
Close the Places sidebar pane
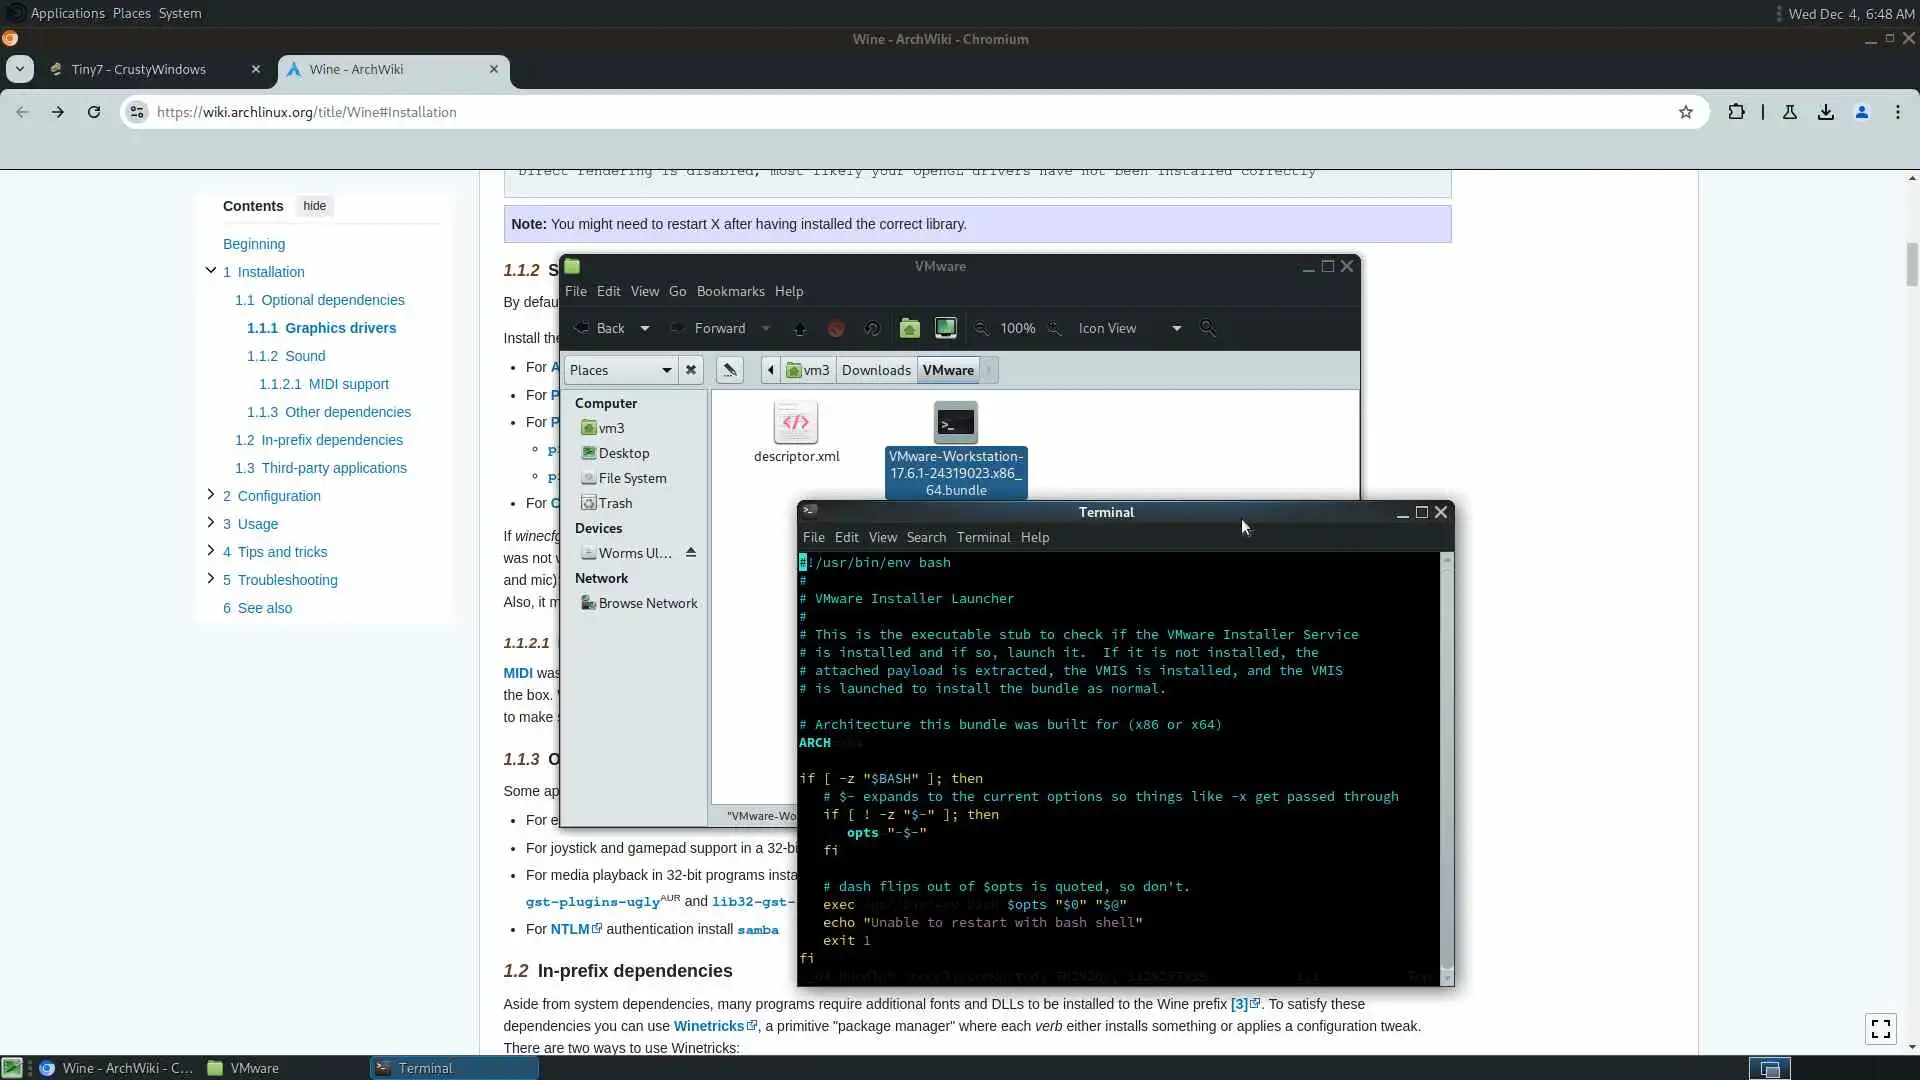pos(691,370)
